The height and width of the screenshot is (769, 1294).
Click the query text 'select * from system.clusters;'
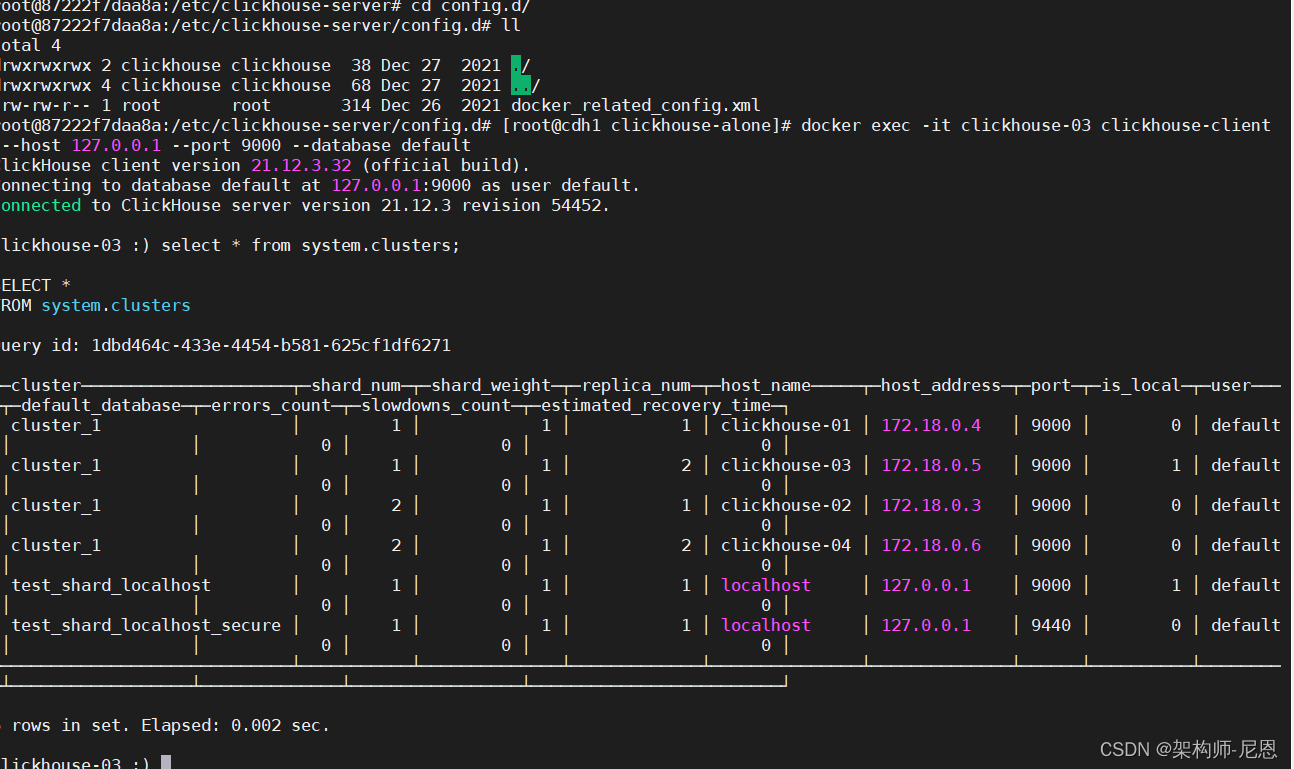tap(311, 245)
